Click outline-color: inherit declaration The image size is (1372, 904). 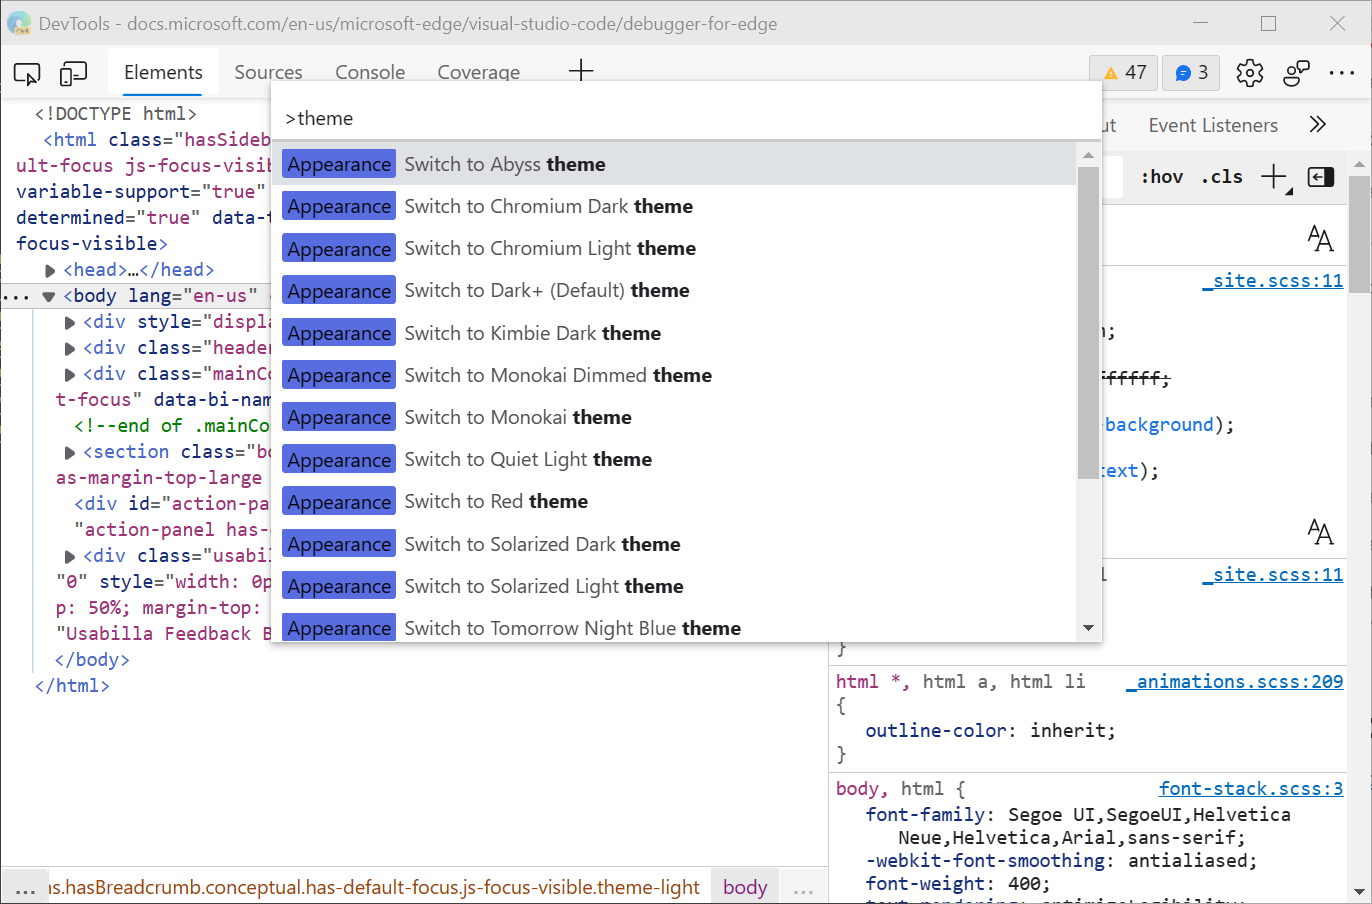point(990,731)
